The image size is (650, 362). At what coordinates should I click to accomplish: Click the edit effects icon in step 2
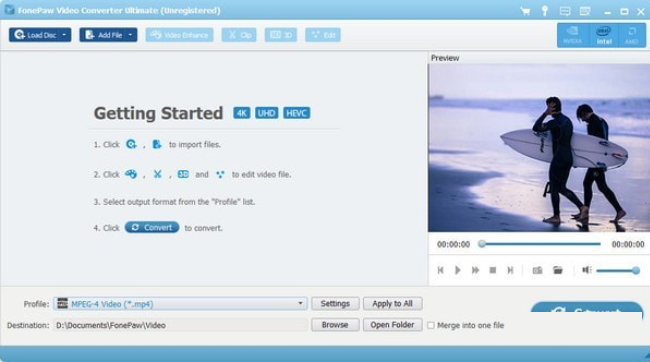click(220, 175)
